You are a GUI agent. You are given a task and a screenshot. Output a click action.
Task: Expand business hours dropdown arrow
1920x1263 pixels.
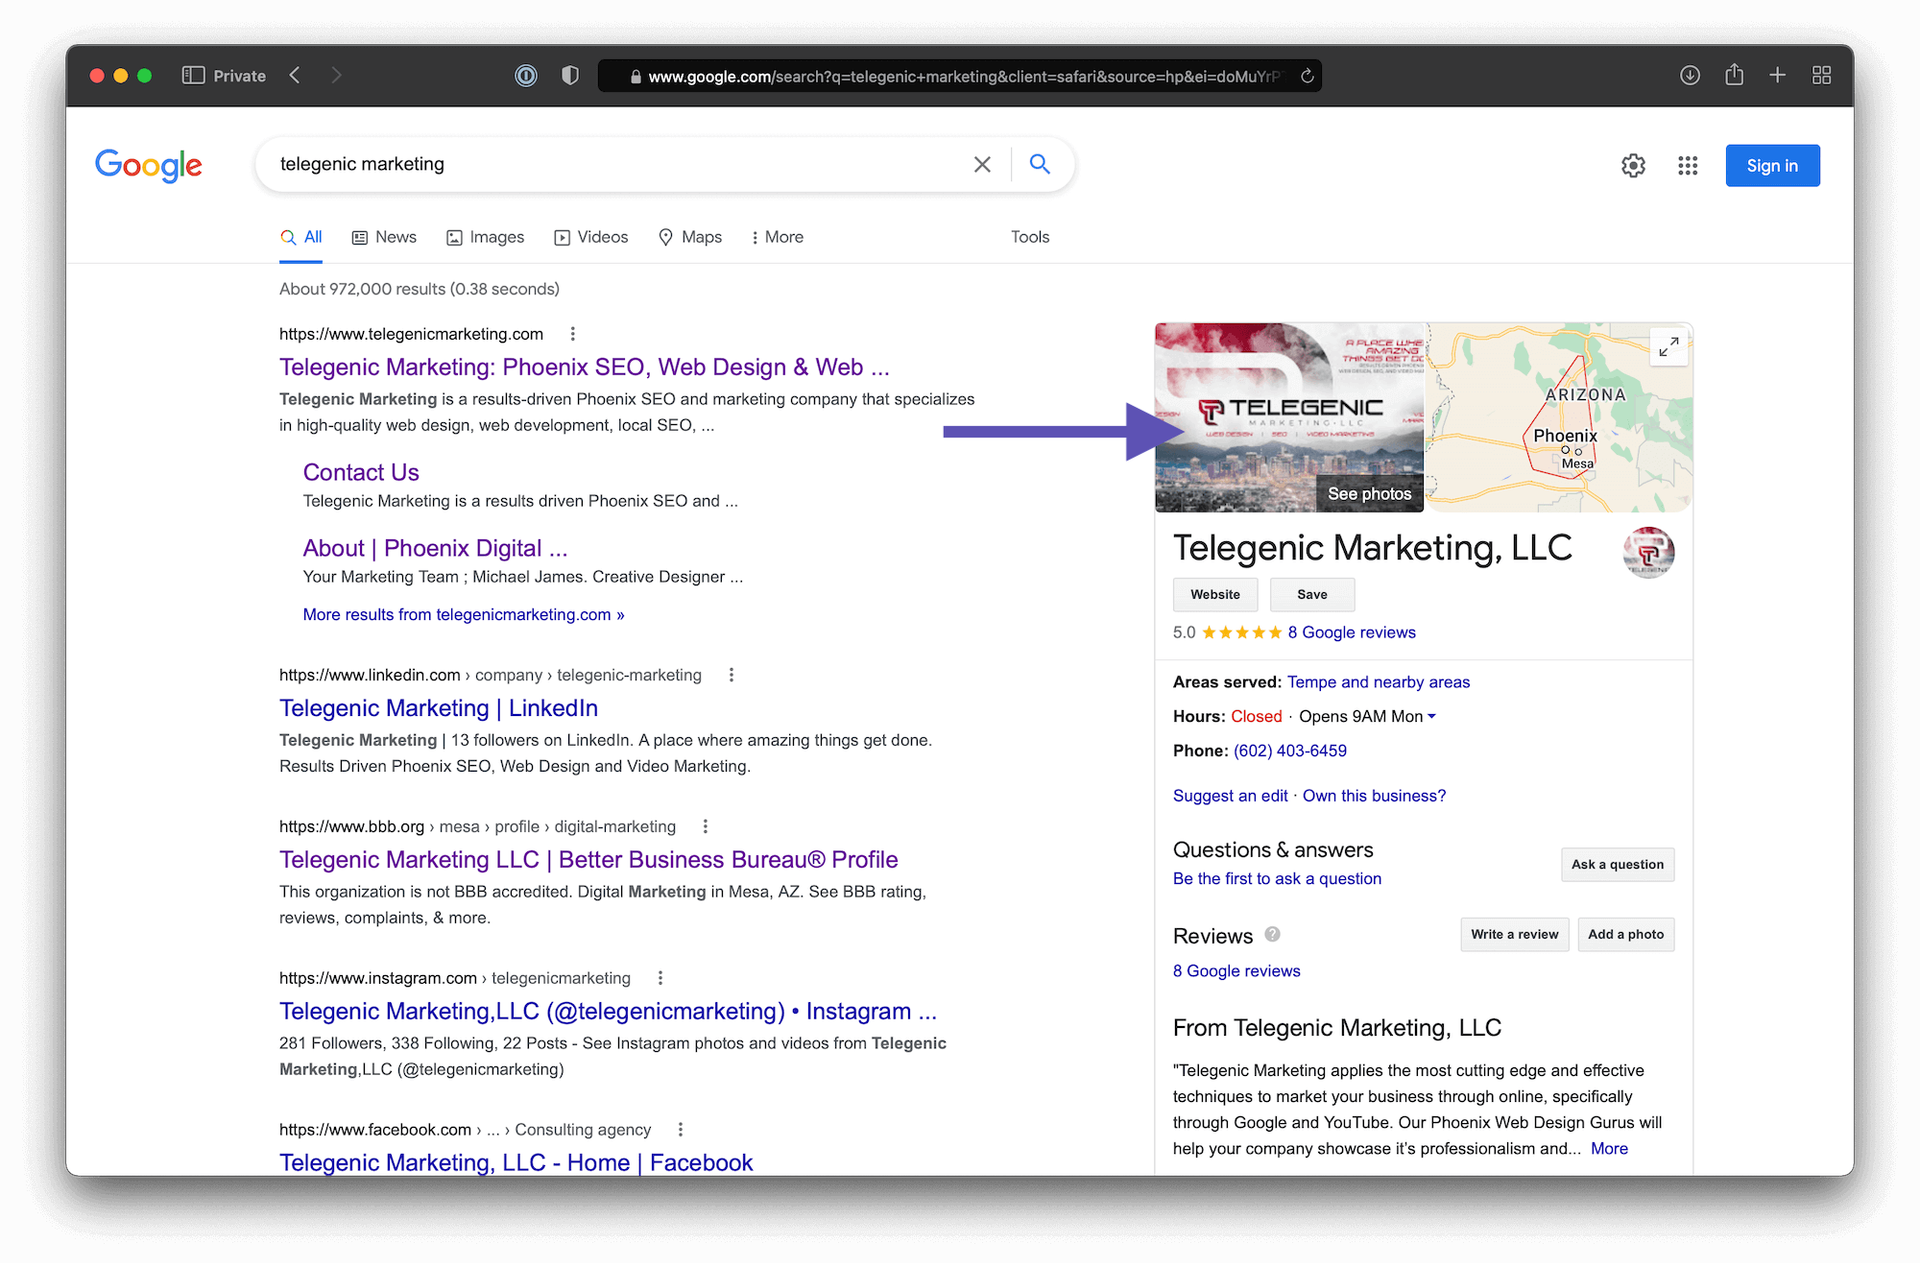(x=1432, y=717)
